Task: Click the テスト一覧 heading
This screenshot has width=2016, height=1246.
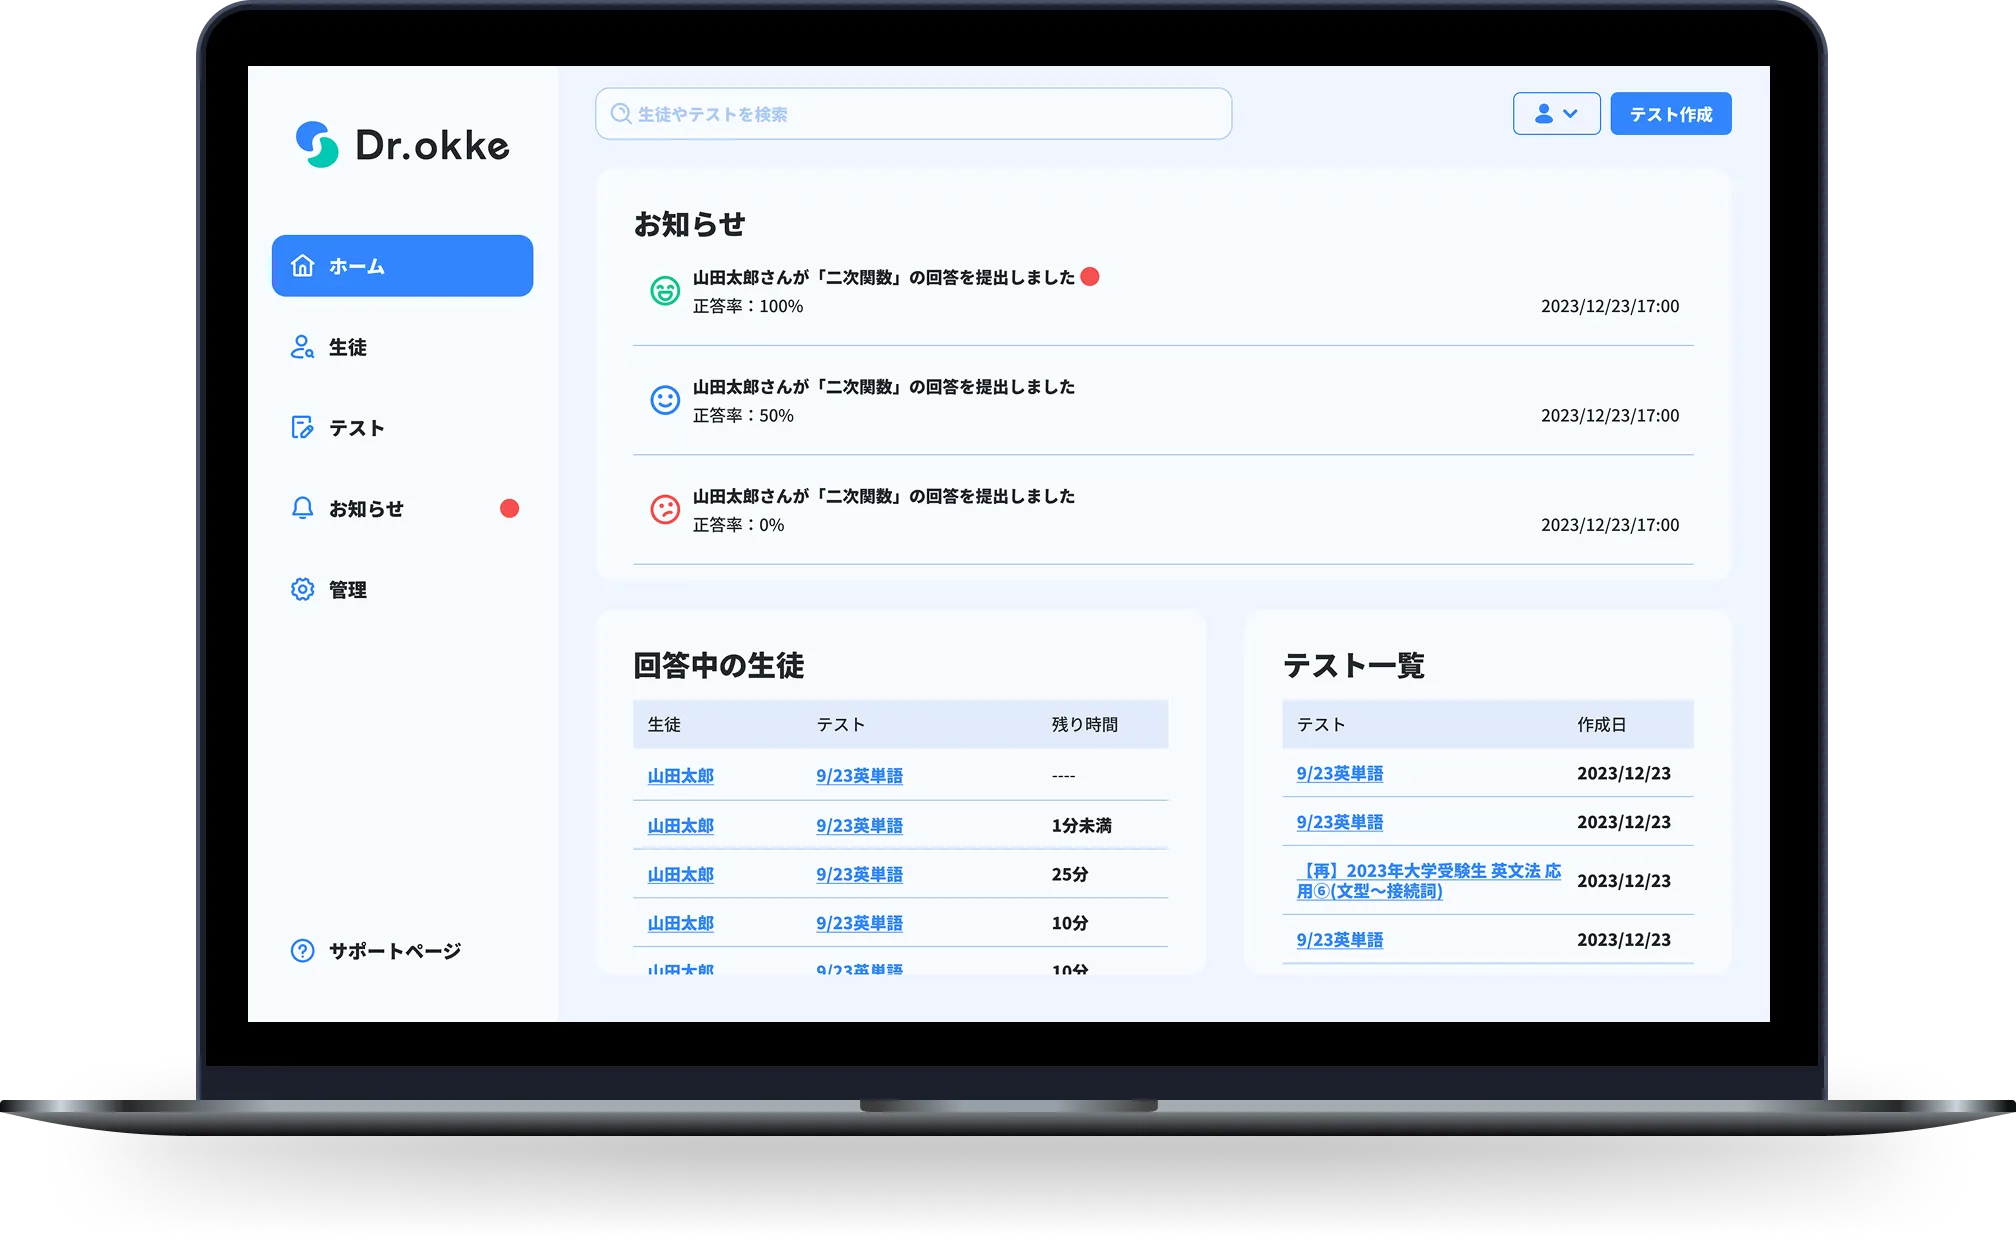Action: point(1353,665)
